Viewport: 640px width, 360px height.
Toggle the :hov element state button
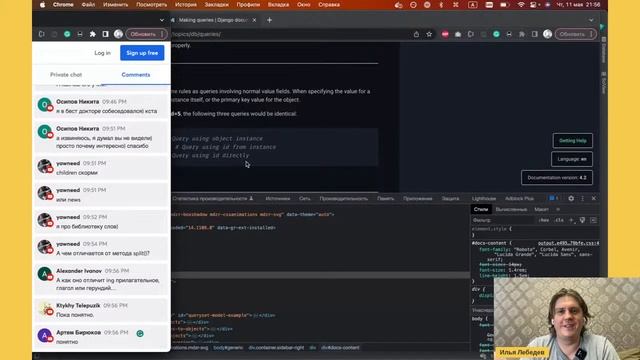(544, 220)
